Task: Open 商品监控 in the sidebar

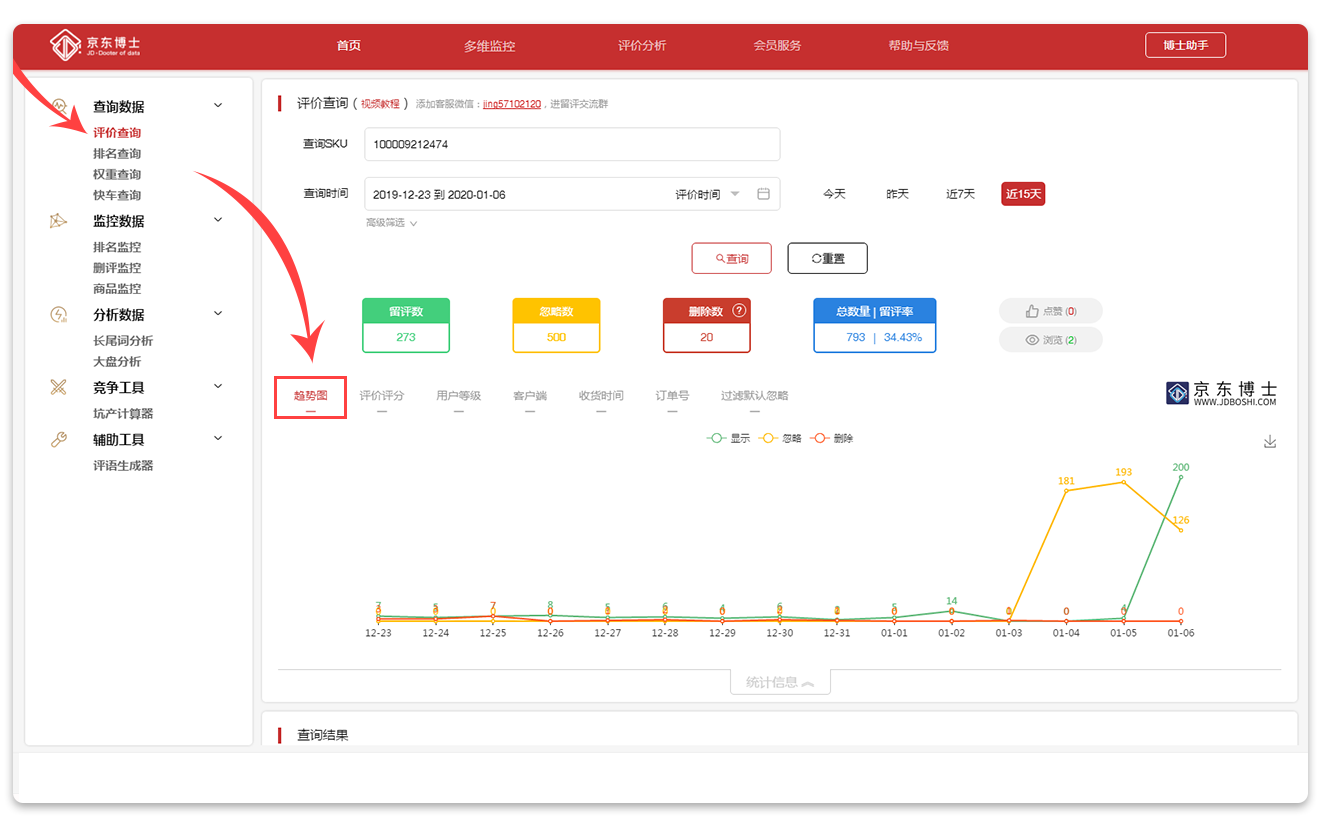Action: tap(117, 289)
